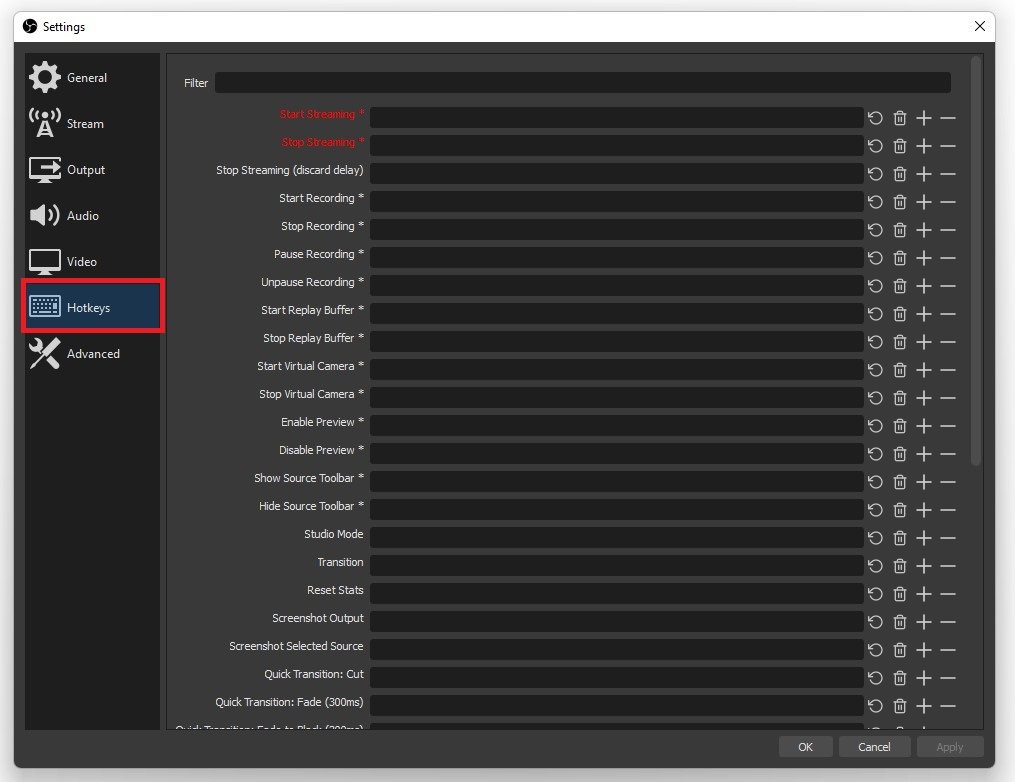Focus the Studio Mode hotkey field
This screenshot has width=1015, height=782.
(616, 537)
